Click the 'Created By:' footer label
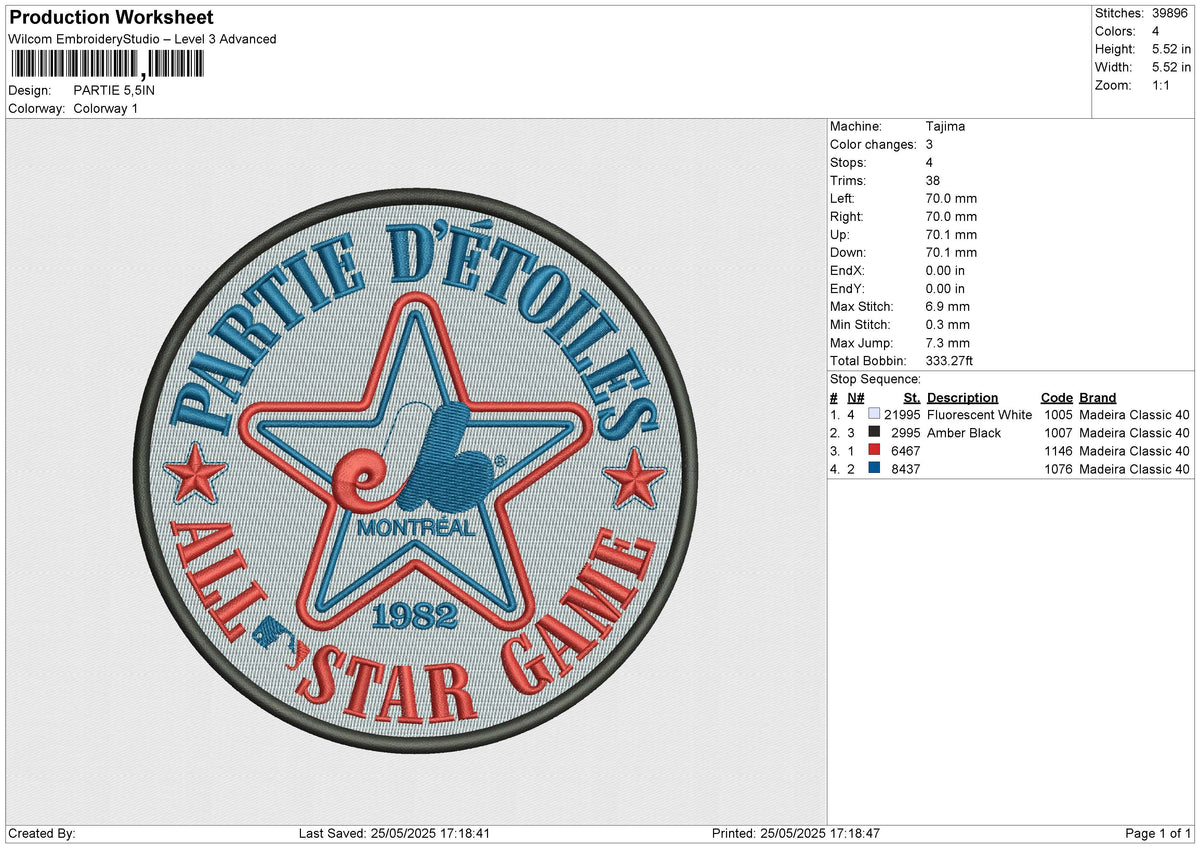The height and width of the screenshot is (848, 1200). [41, 834]
